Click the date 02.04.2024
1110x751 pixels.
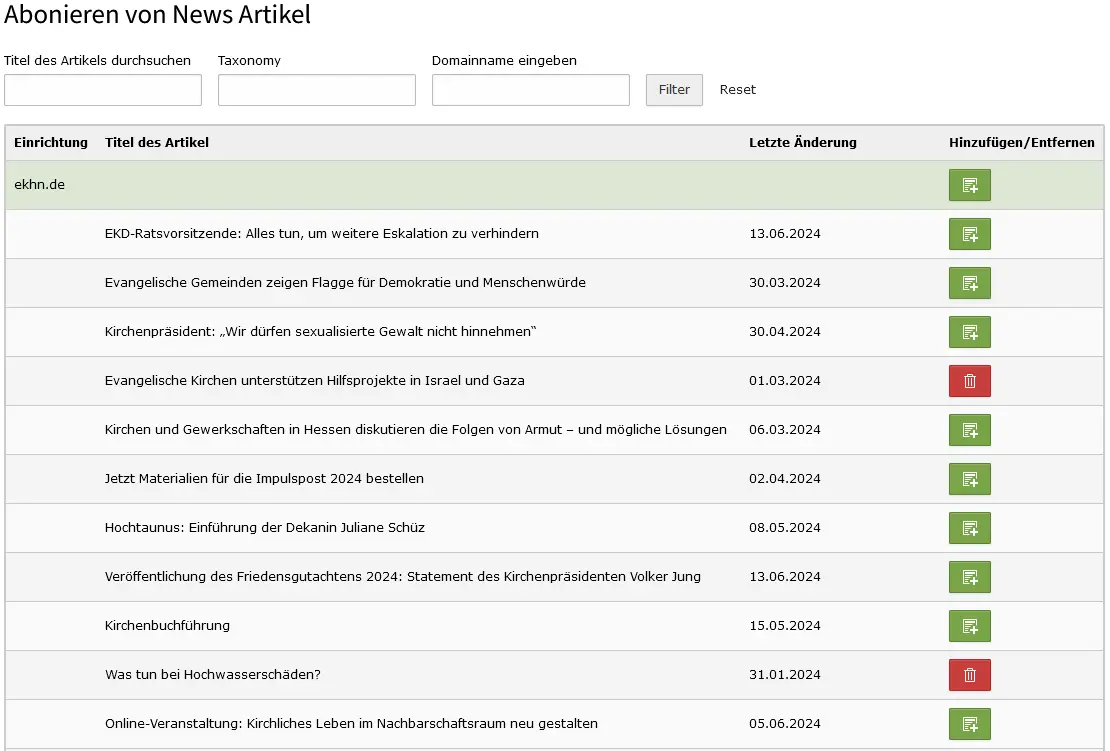784,478
